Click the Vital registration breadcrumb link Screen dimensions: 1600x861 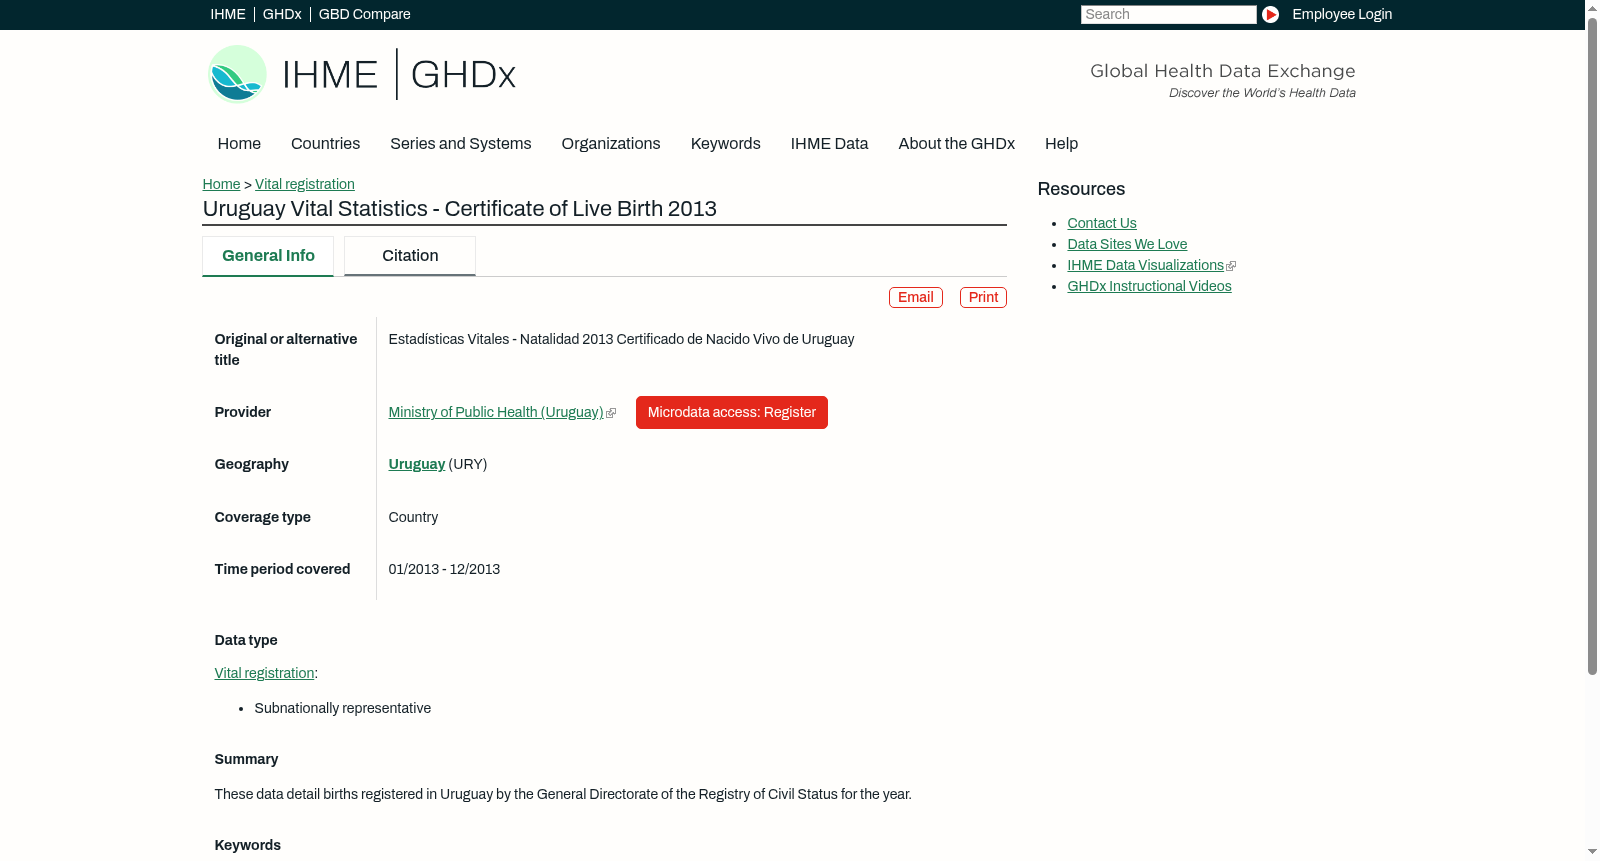[305, 184]
